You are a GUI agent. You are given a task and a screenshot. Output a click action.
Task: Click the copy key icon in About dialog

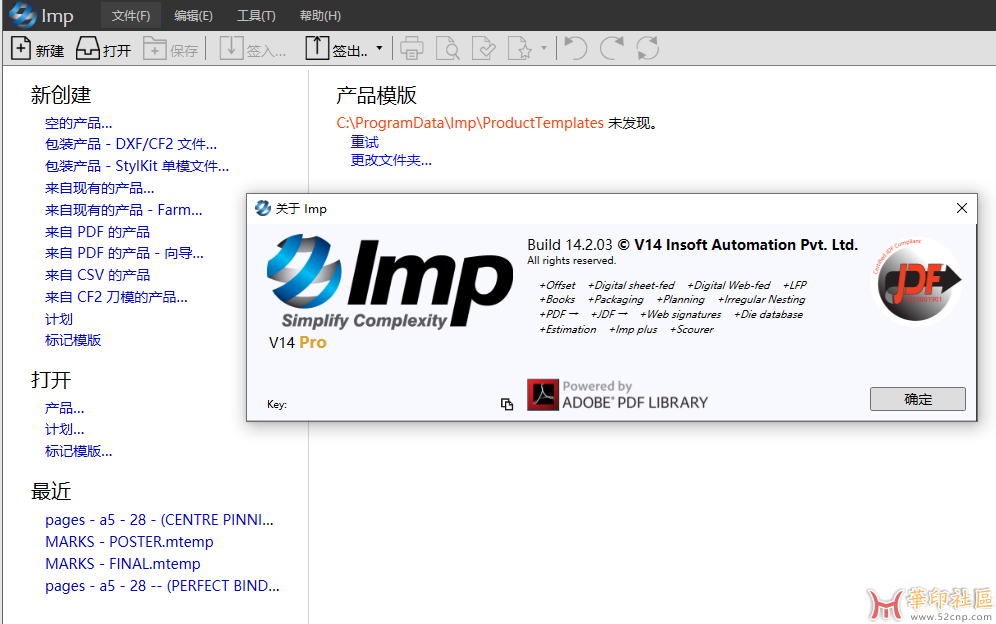point(506,404)
